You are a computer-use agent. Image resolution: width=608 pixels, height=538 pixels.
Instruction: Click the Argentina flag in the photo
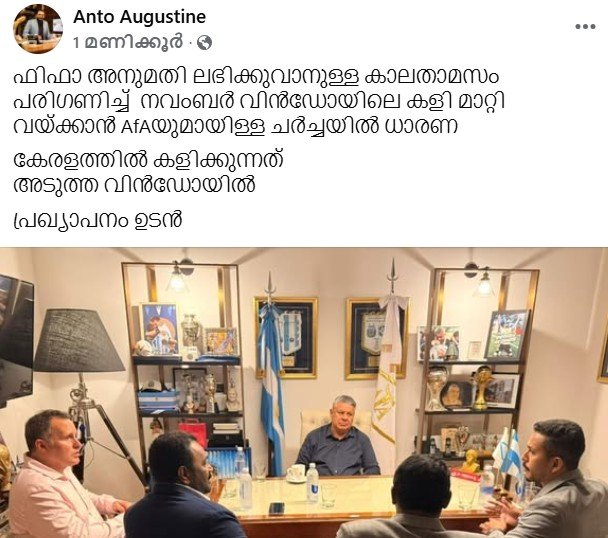click(x=271, y=377)
